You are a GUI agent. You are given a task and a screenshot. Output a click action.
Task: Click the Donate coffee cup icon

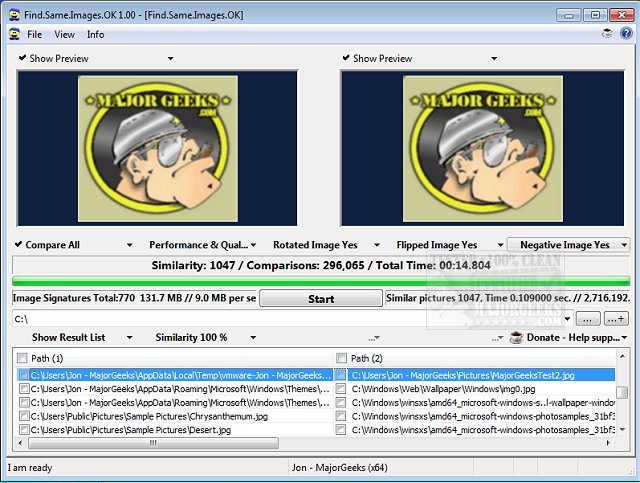click(x=516, y=338)
